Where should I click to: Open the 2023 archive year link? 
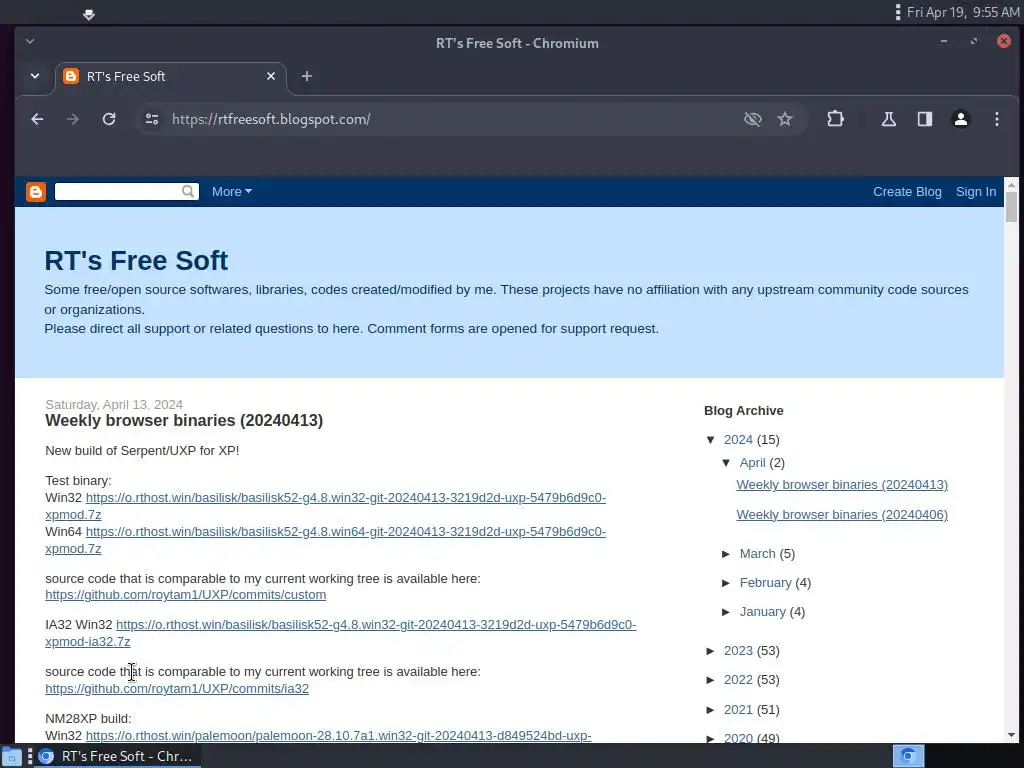(x=738, y=651)
